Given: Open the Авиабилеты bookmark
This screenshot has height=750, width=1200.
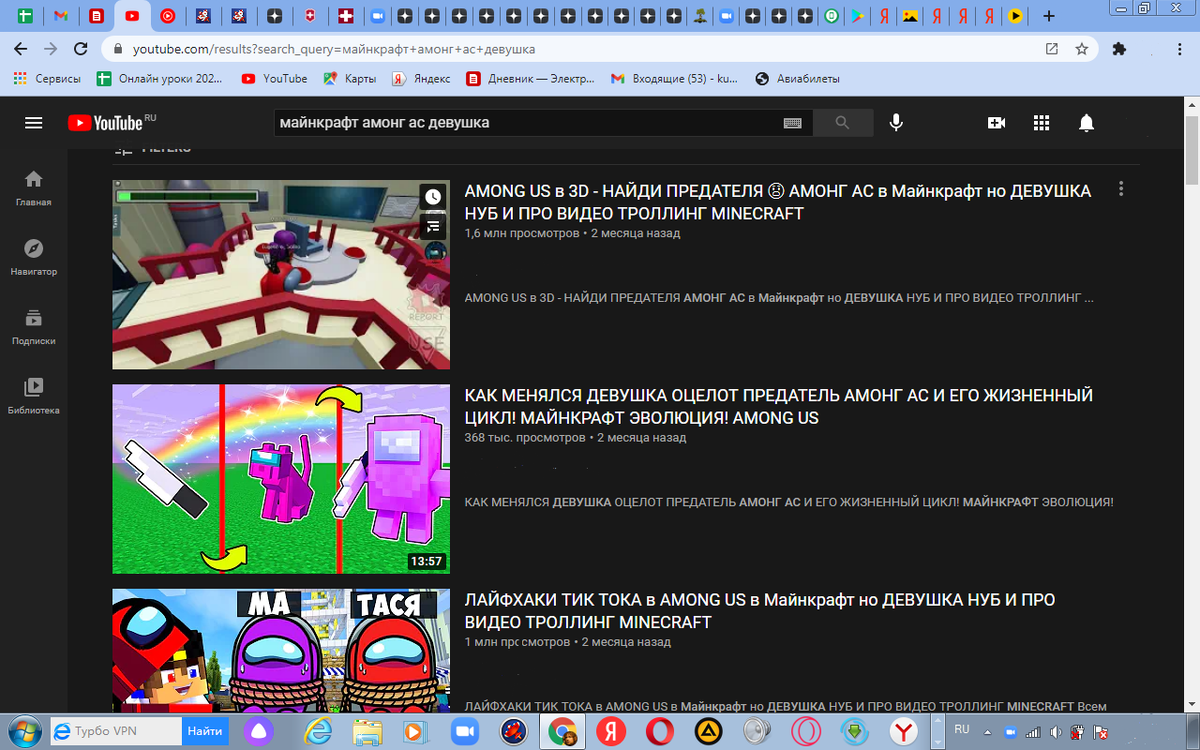Looking at the screenshot, I should [798, 78].
